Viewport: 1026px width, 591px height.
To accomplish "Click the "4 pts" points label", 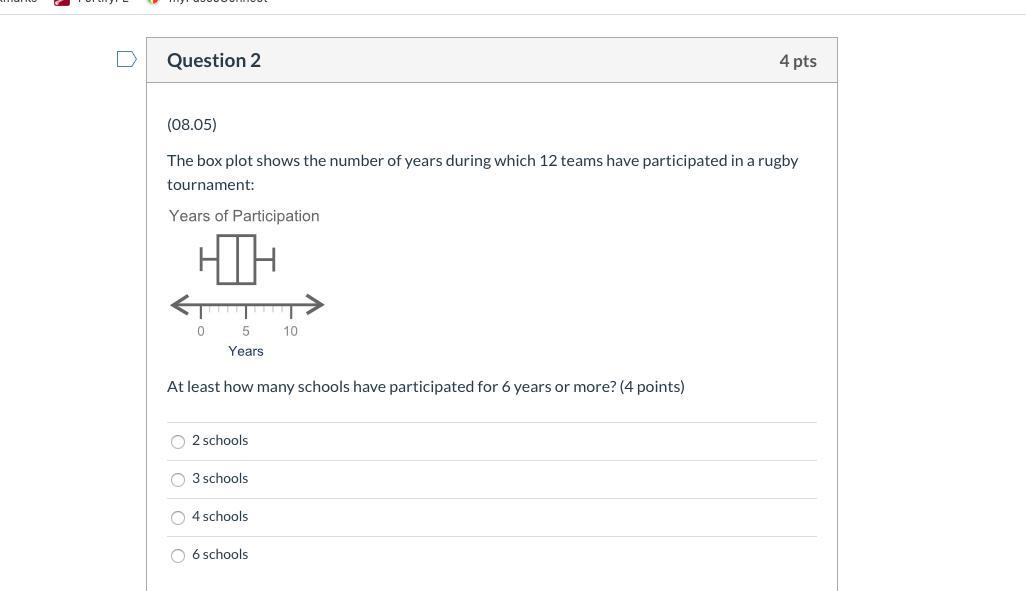I will [x=798, y=61].
